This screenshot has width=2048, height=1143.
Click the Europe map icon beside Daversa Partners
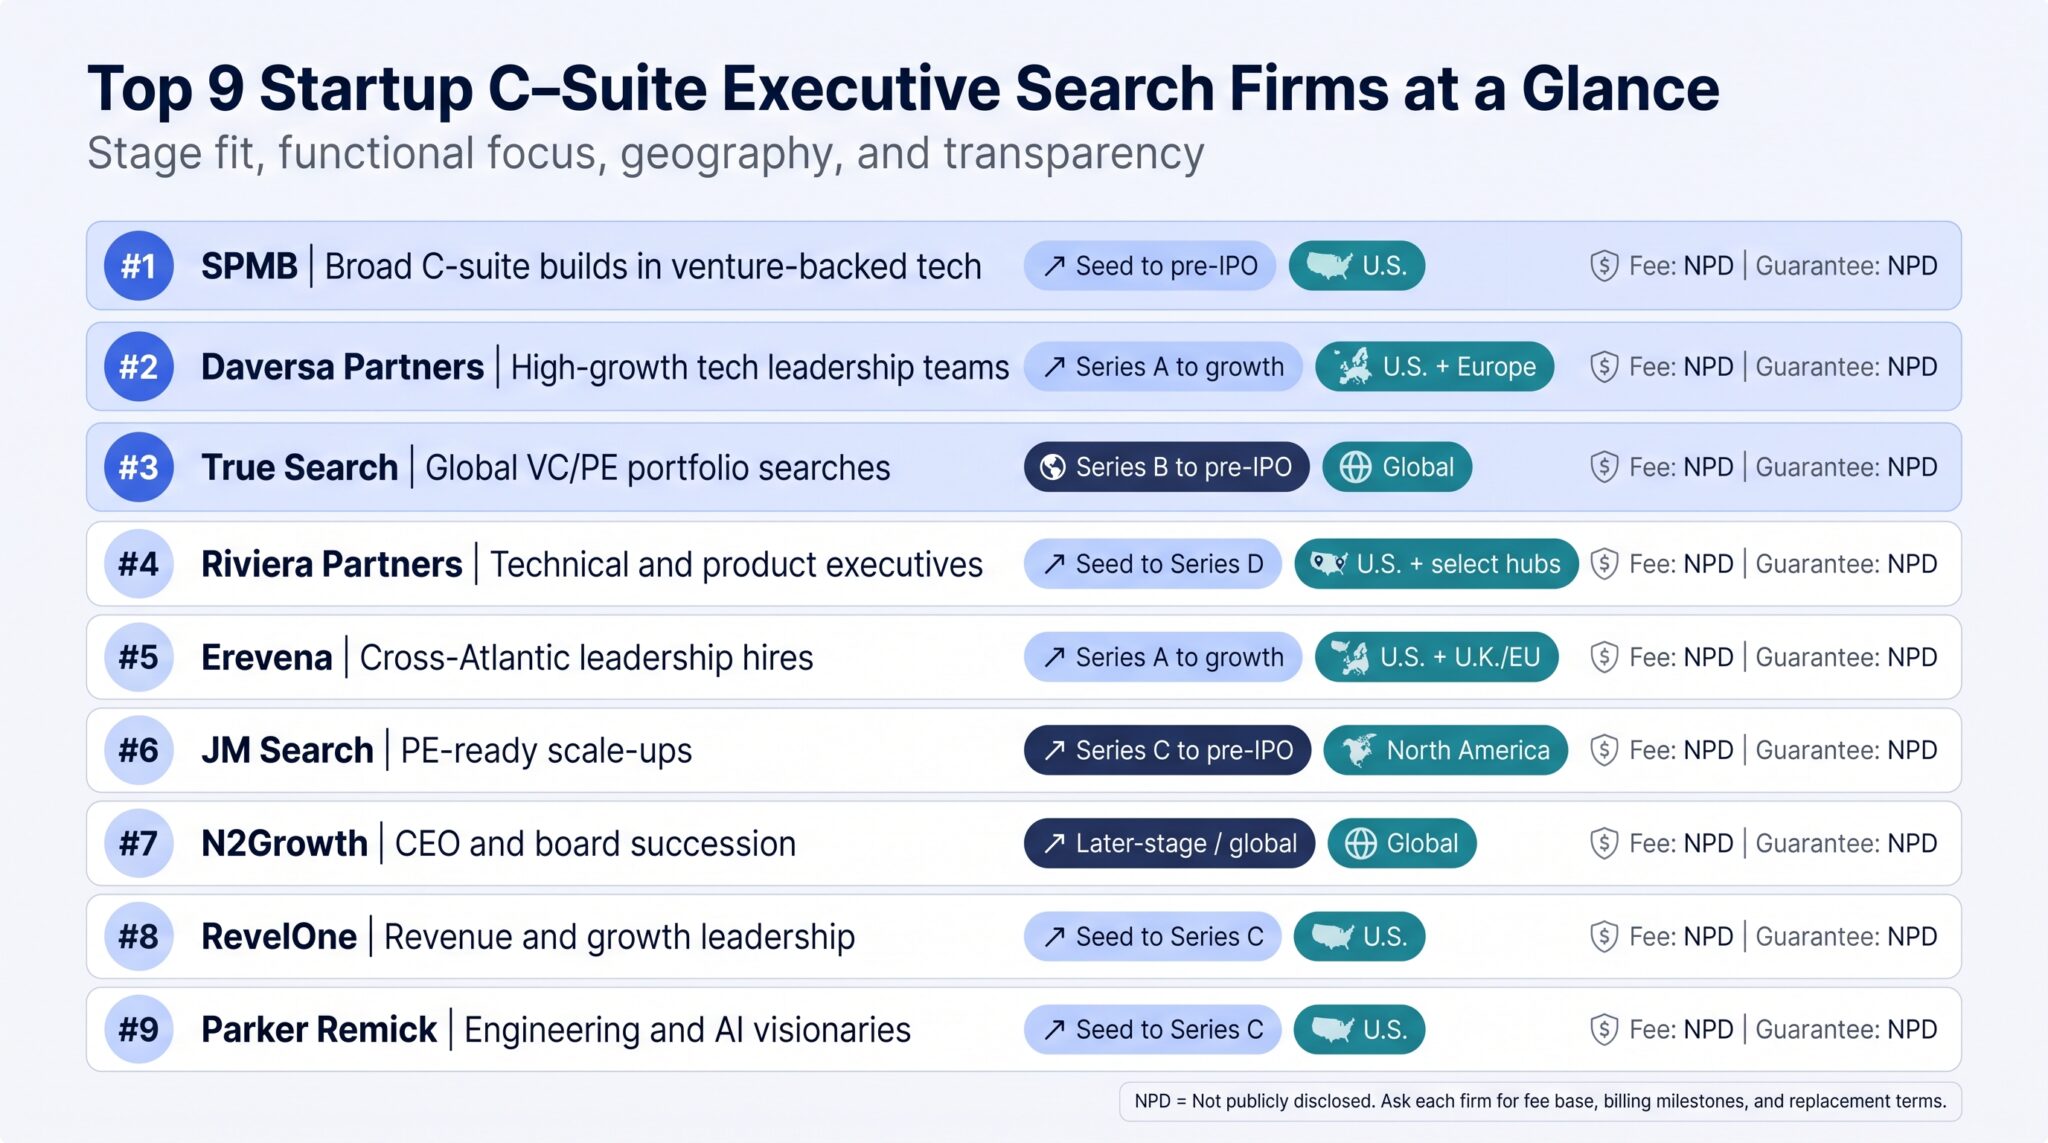(x=1354, y=367)
